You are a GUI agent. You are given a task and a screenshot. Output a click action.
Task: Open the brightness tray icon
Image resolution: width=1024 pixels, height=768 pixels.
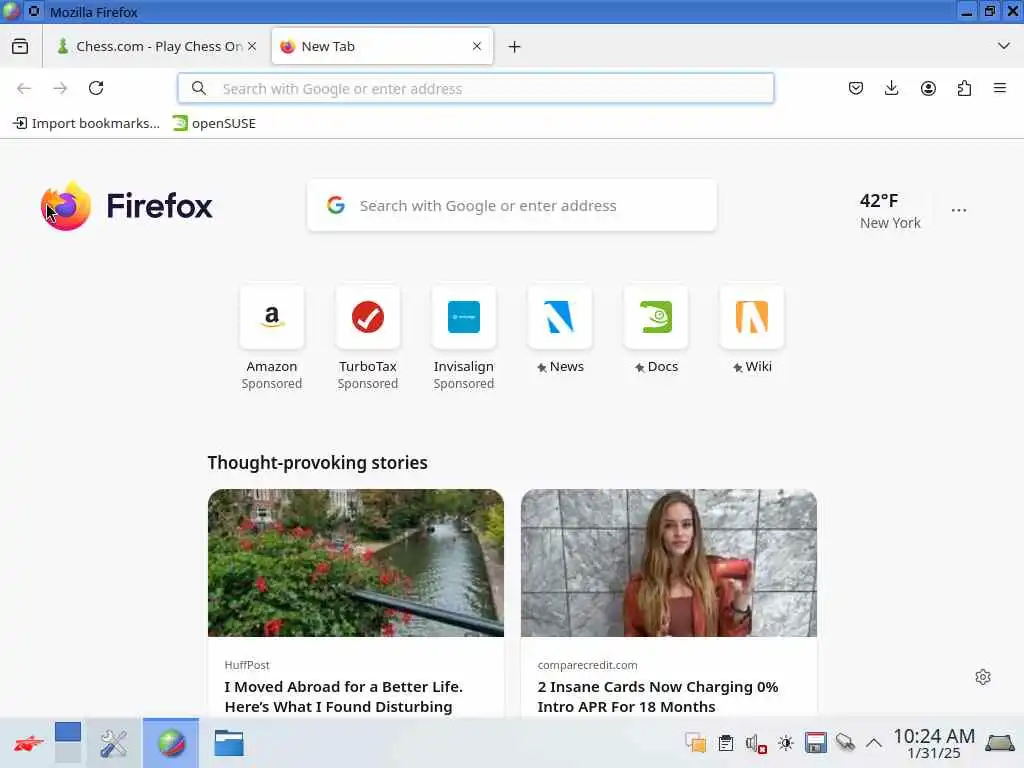[786, 743]
